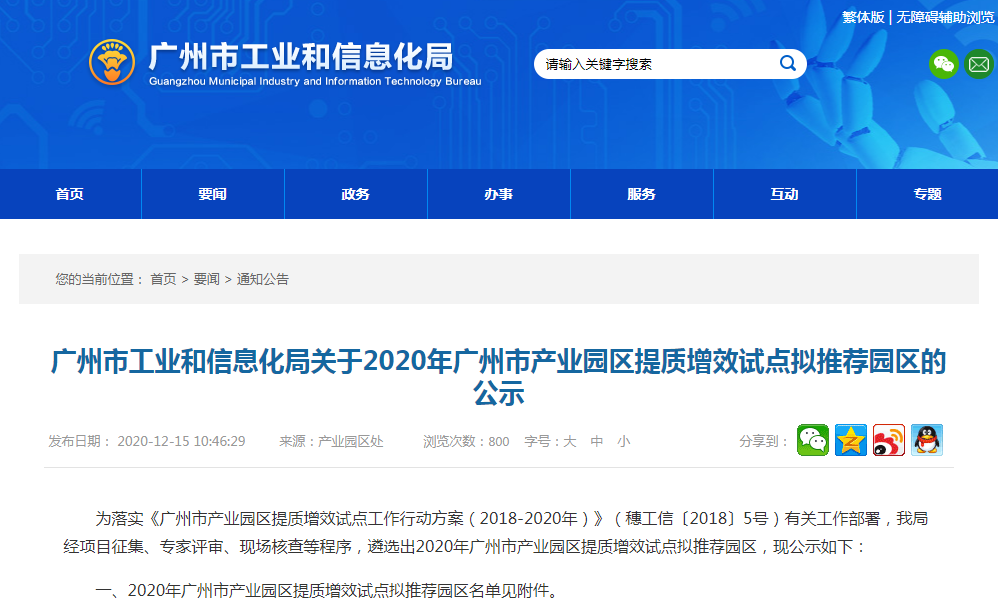
Task: Open the green email envelope icon
Action: click(x=979, y=64)
